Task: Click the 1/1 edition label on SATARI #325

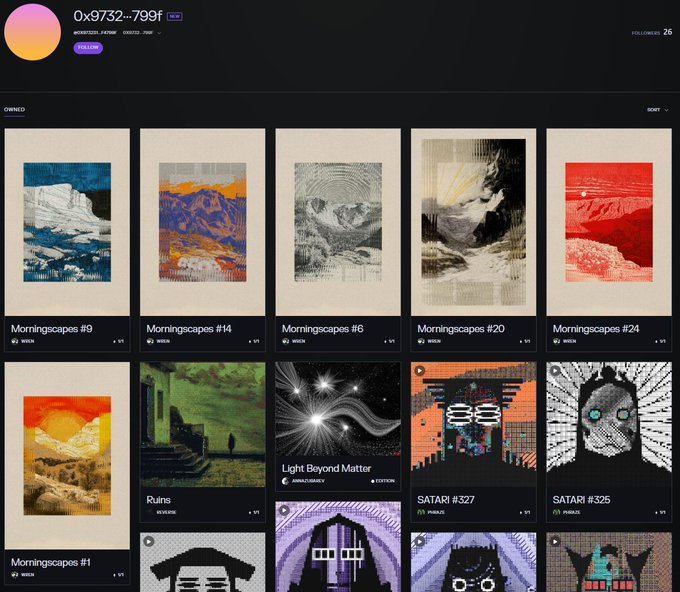Action: click(x=659, y=512)
